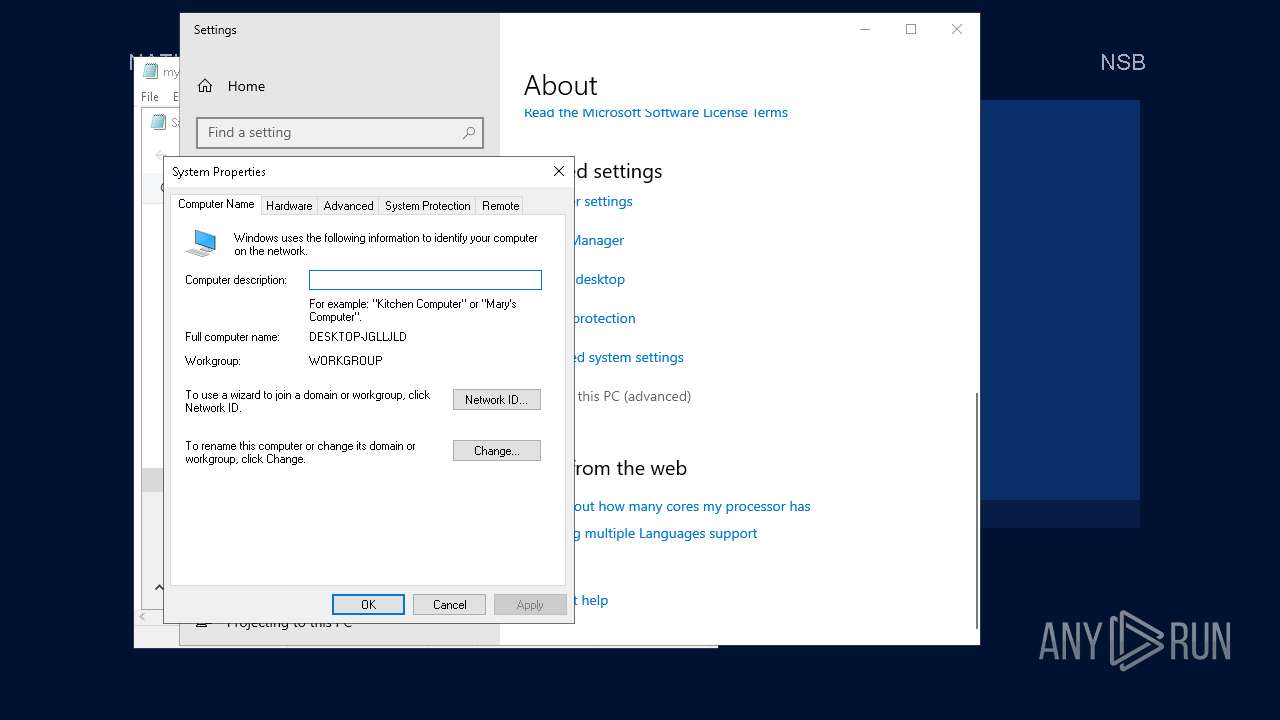Viewport: 1280px width, 720px height.
Task: Confirm with the OK button
Action: pyautogui.click(x=368, y=604)
